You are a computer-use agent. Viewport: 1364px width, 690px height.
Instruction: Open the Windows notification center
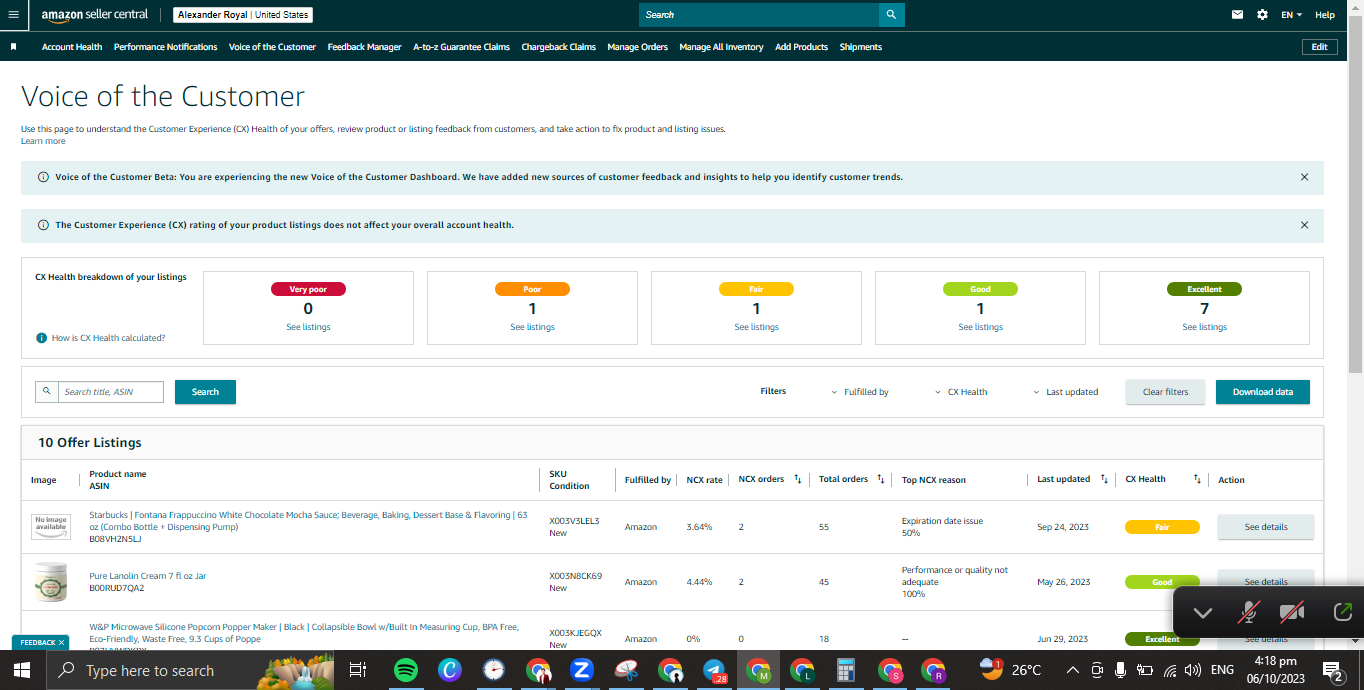[1331, 670]
